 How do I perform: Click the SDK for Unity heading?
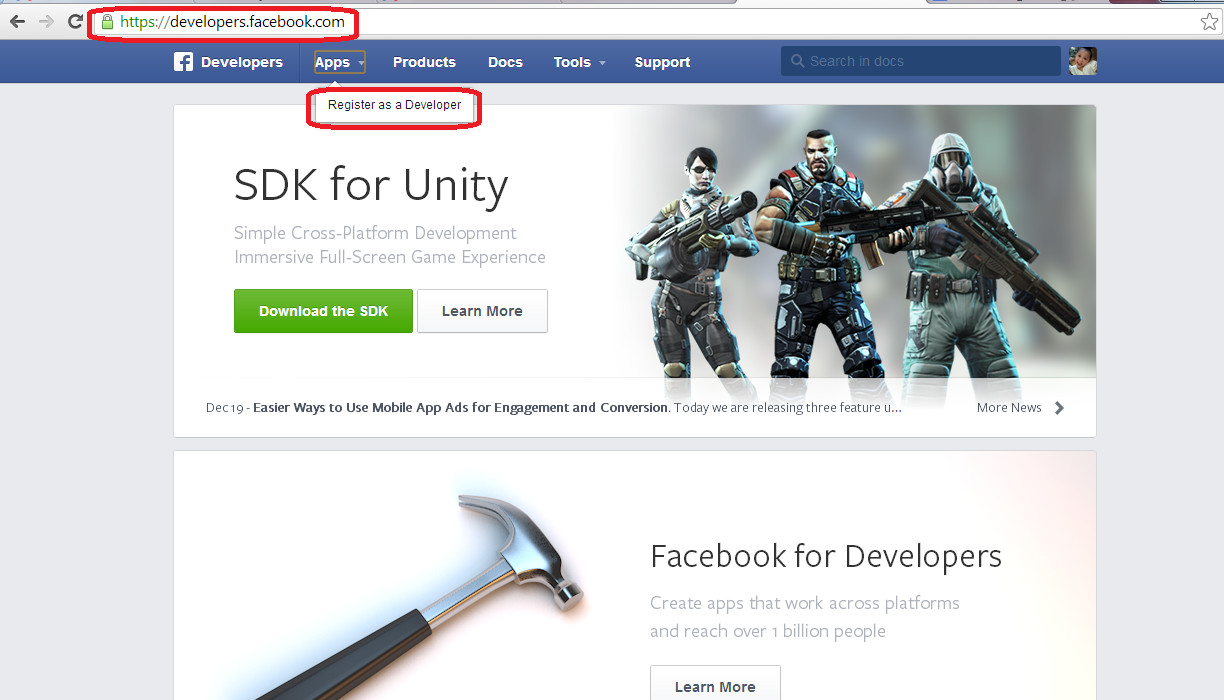tap(371, 186)
